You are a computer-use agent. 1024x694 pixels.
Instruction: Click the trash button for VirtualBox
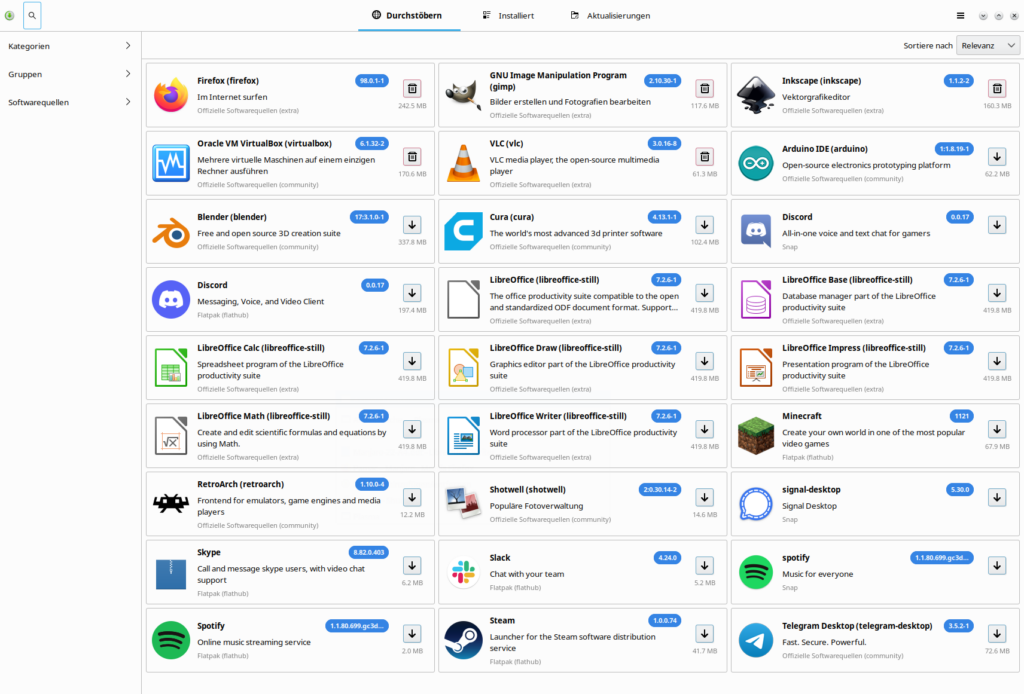click(412, 157)
